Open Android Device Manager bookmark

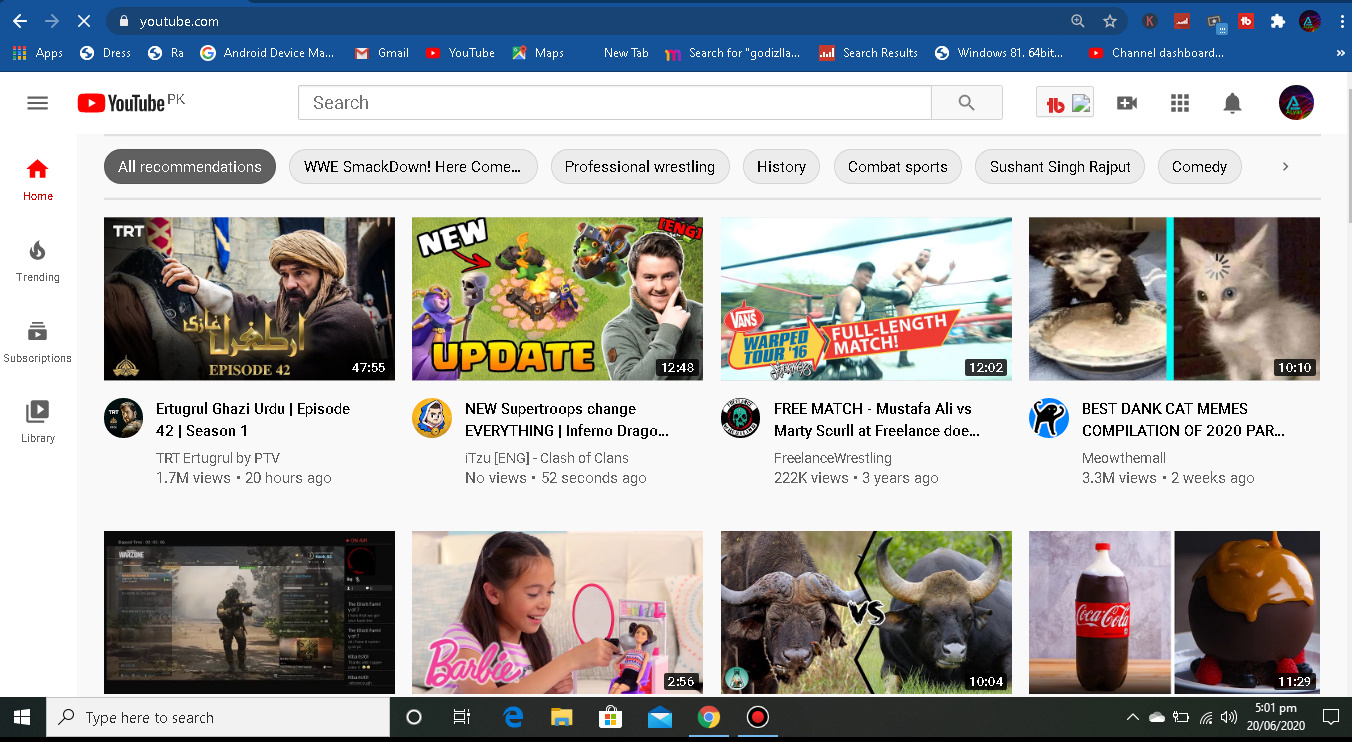(267, 53)
